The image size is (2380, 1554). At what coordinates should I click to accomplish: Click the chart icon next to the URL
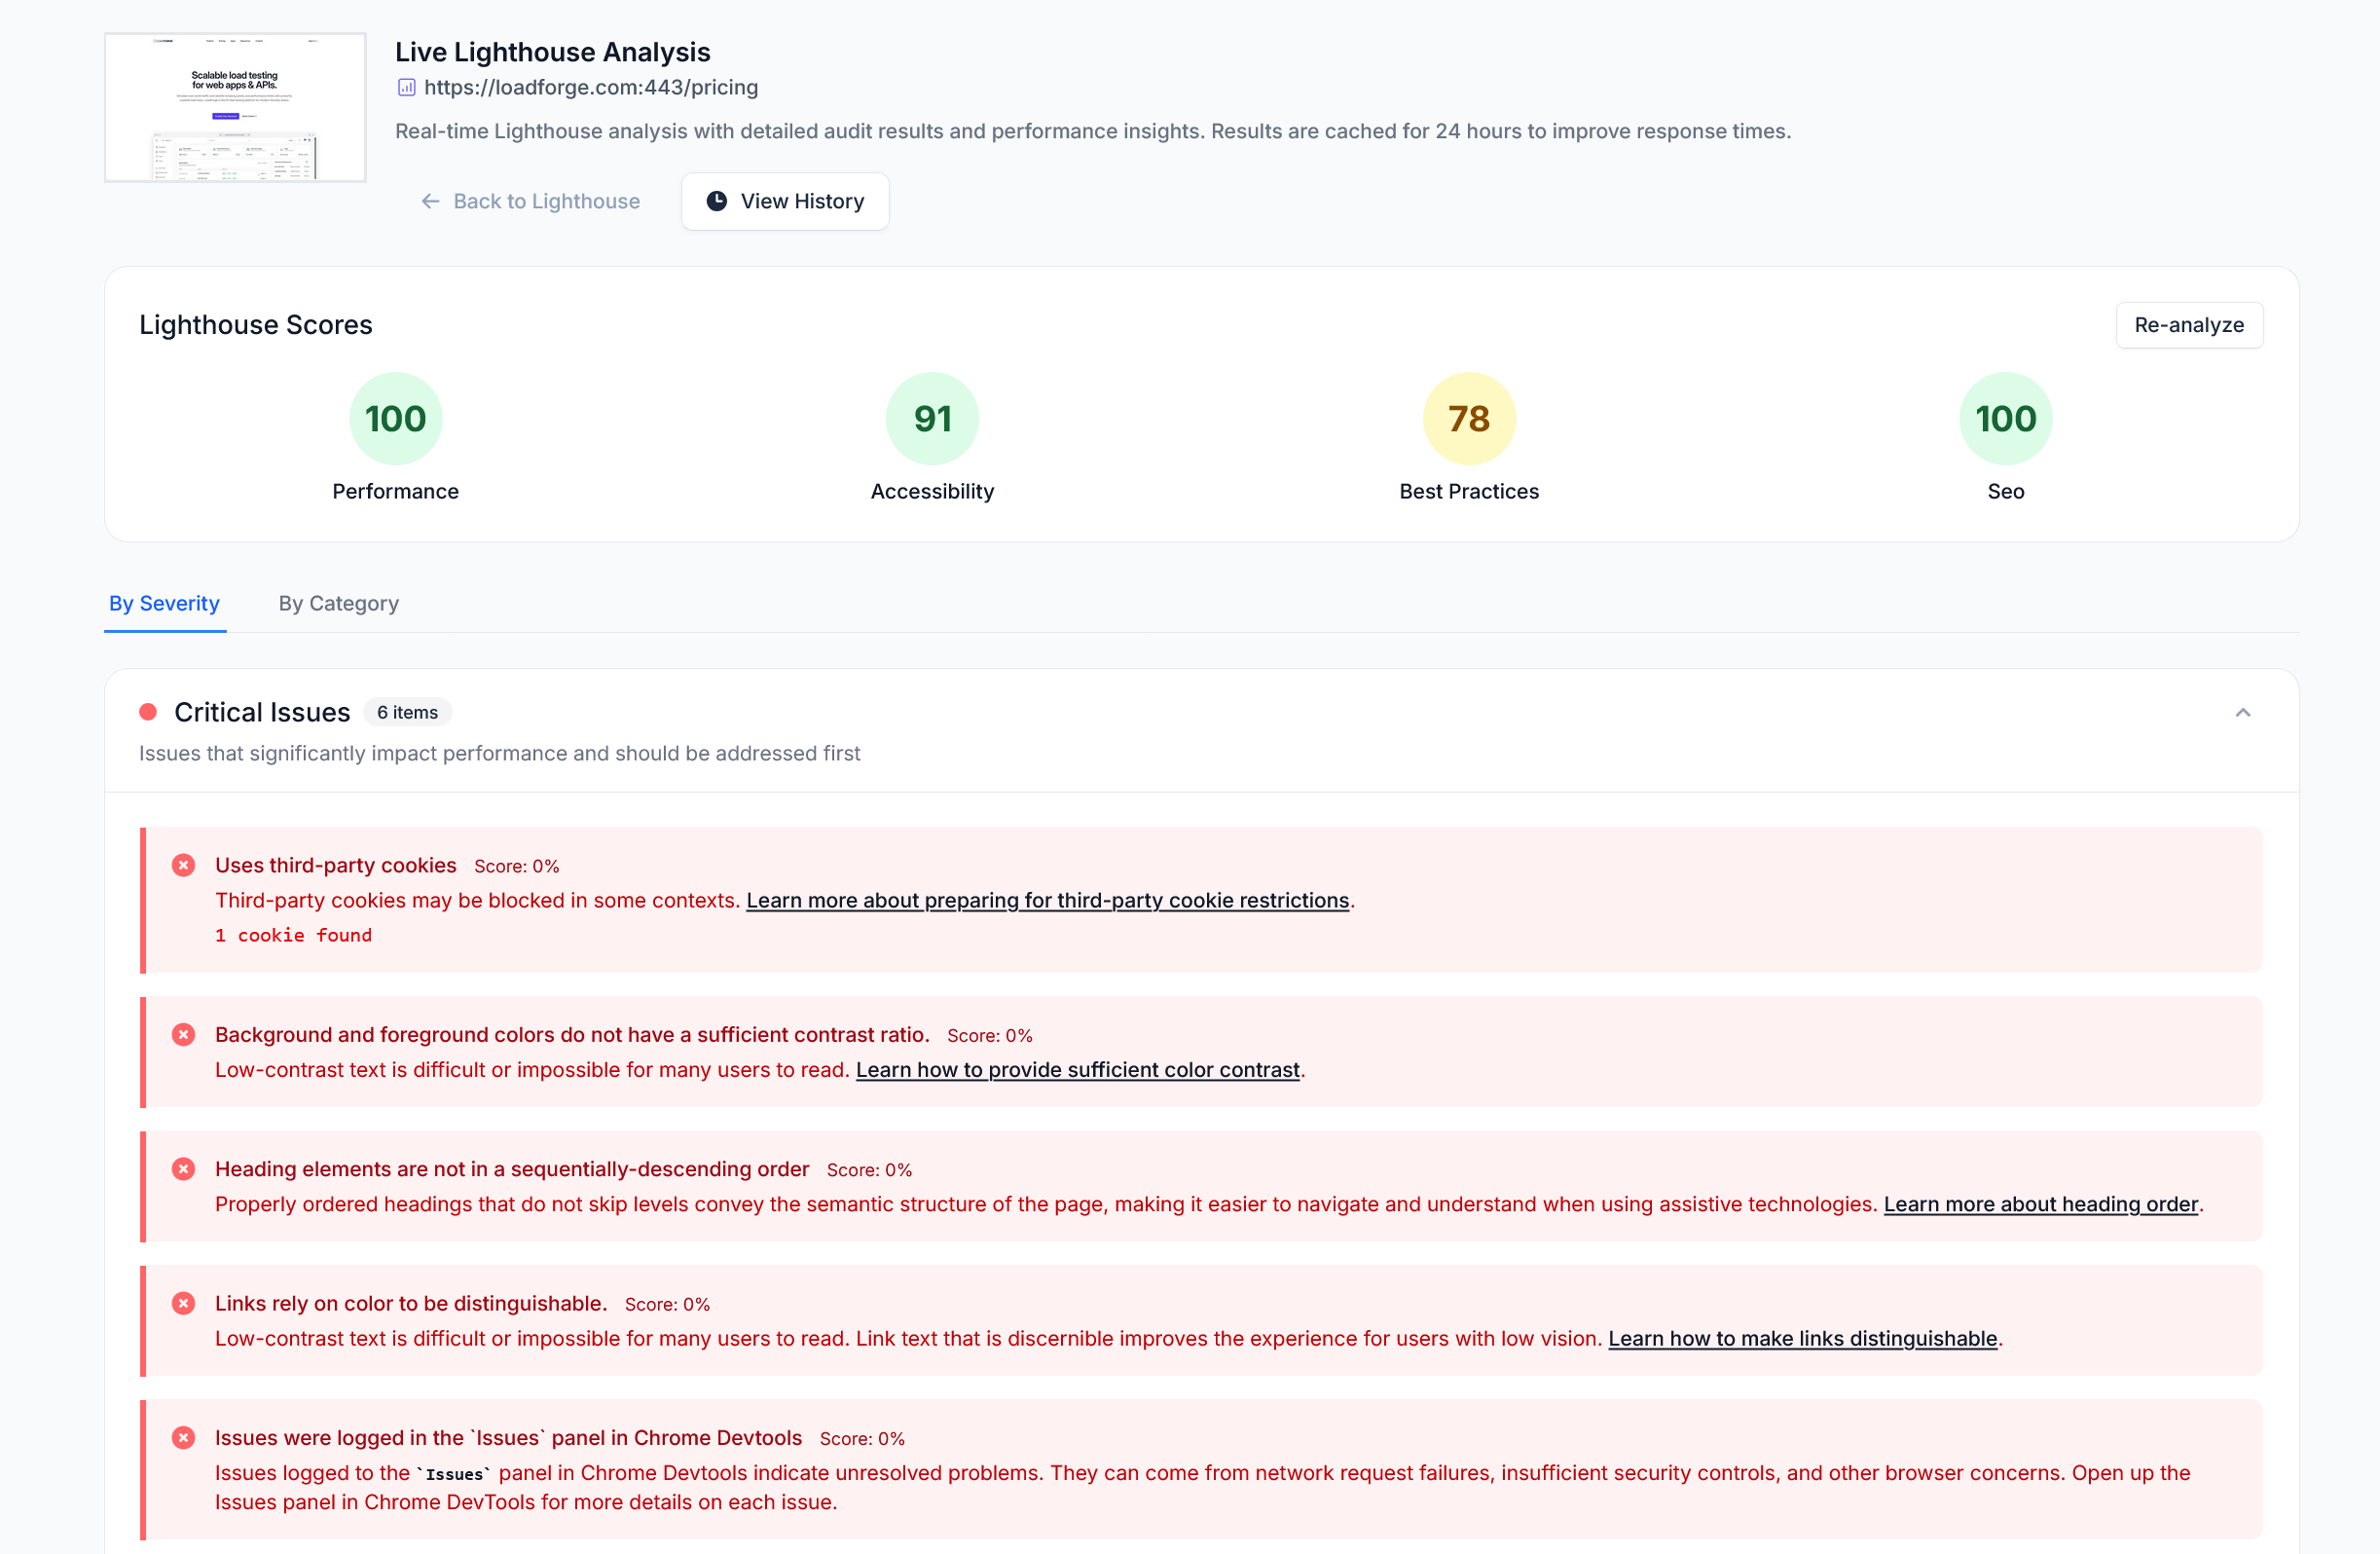(406, 88)
